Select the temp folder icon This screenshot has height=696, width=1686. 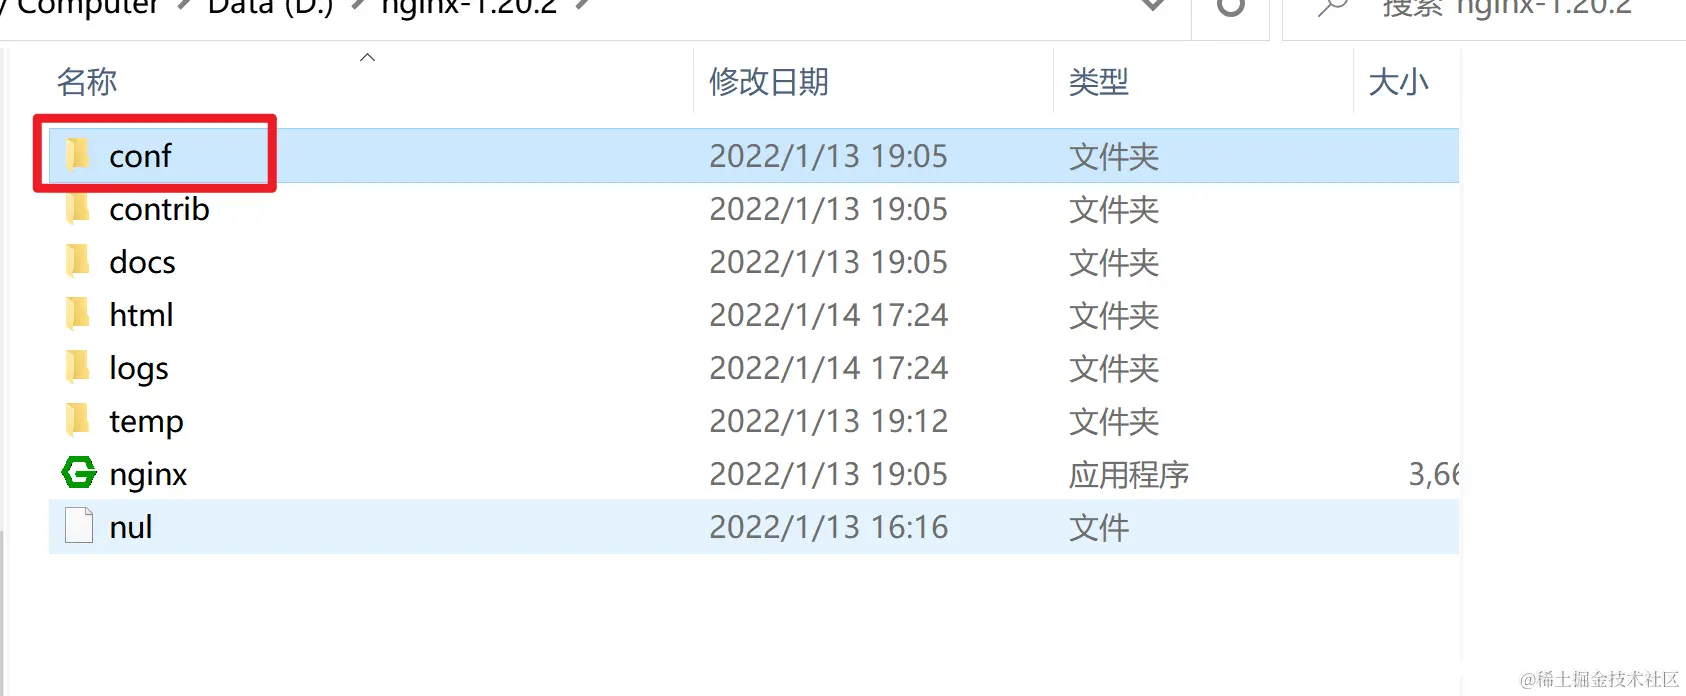pyautogui.click(x=78, y=420)
